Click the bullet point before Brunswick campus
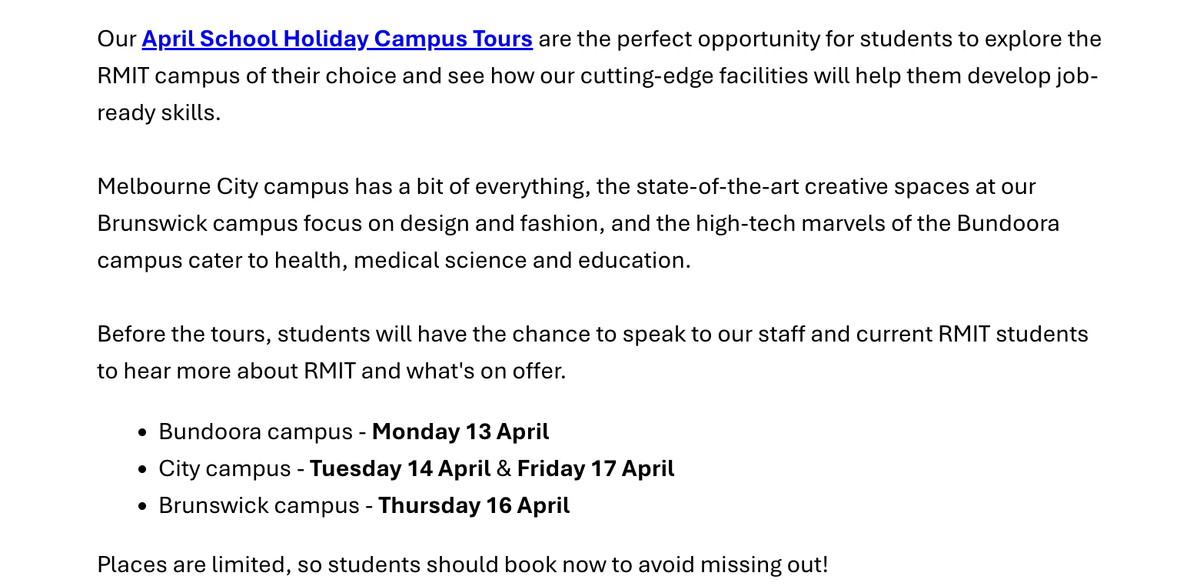Image resolution: width=1200 pixels, height=587 pixels. pyautogui.click(x=140, y=507)
